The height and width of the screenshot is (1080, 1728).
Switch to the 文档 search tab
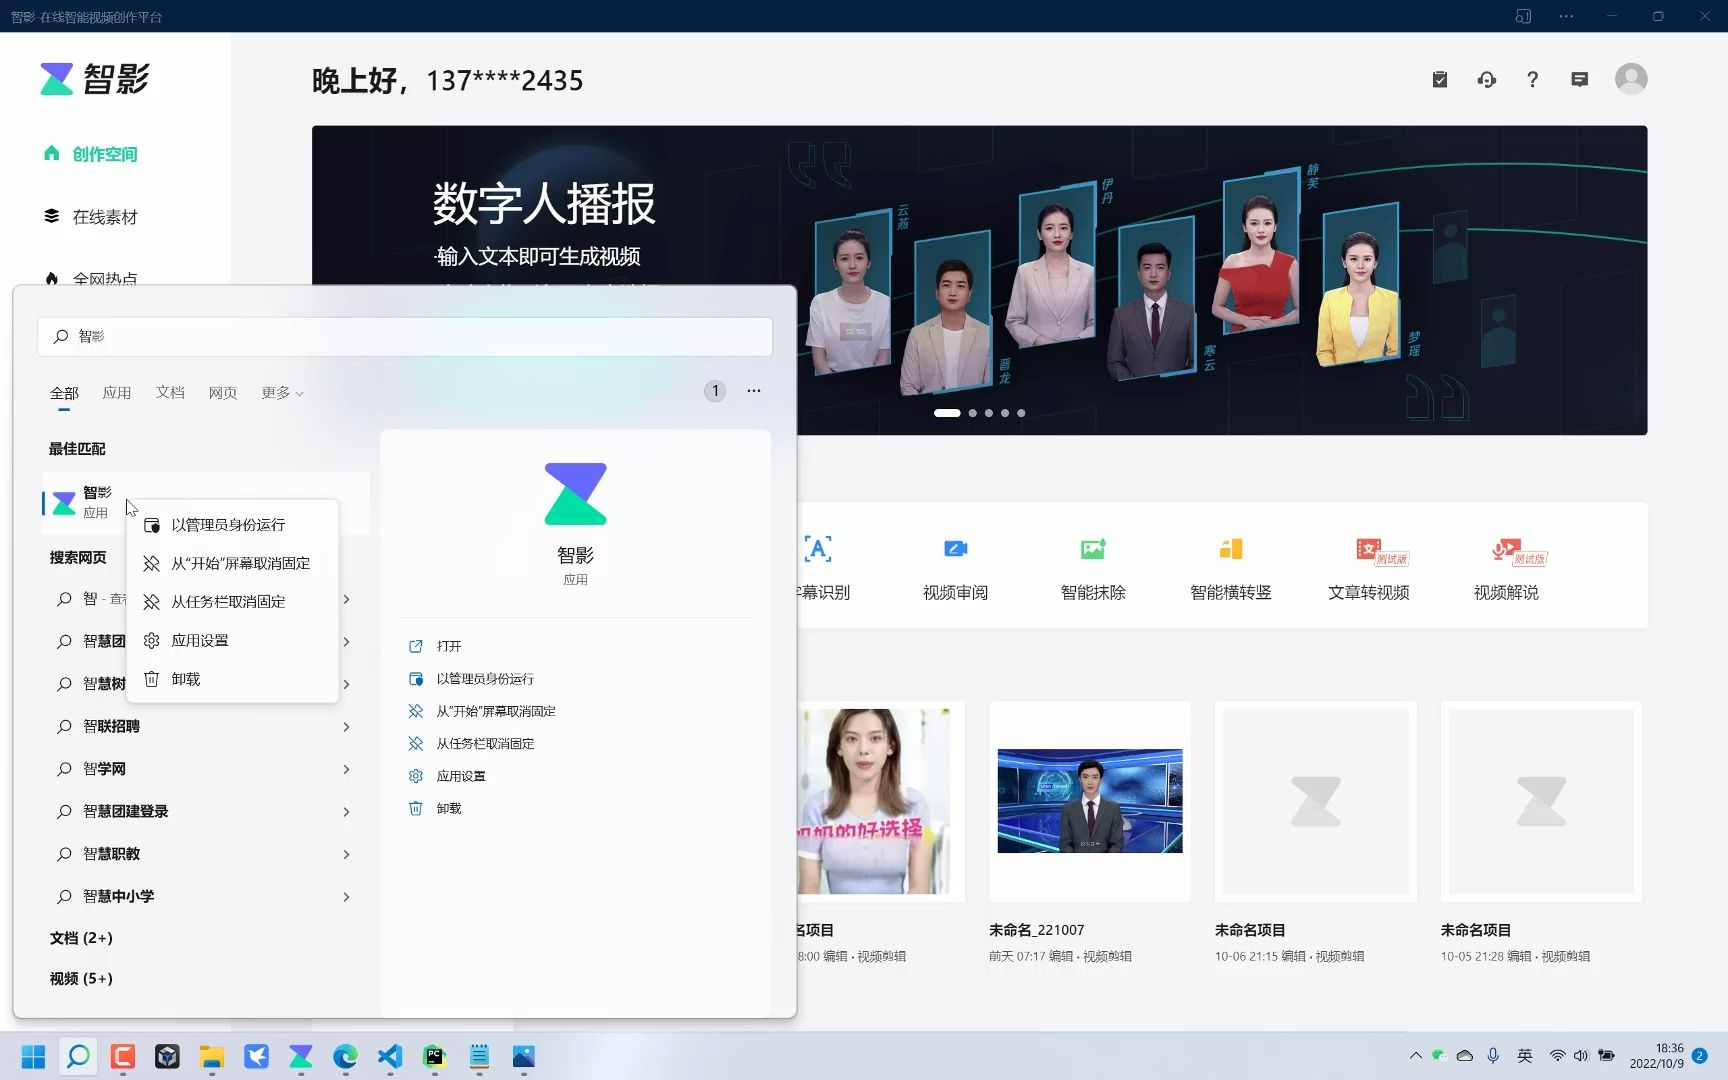click(x=170, y=393)
